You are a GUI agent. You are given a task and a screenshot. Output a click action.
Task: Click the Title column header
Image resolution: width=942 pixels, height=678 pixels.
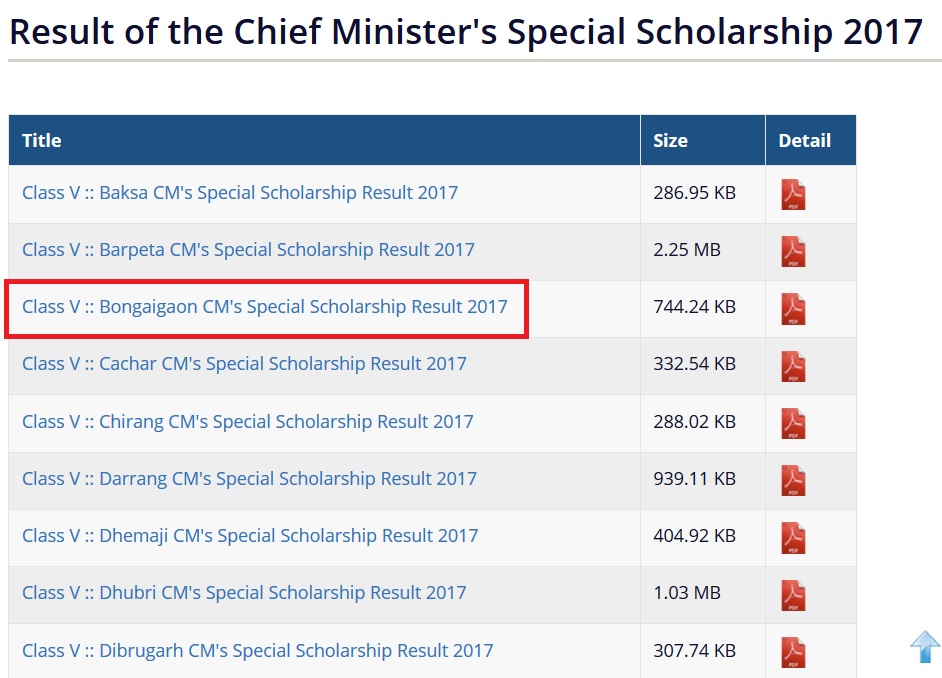(x=42, y=141)
